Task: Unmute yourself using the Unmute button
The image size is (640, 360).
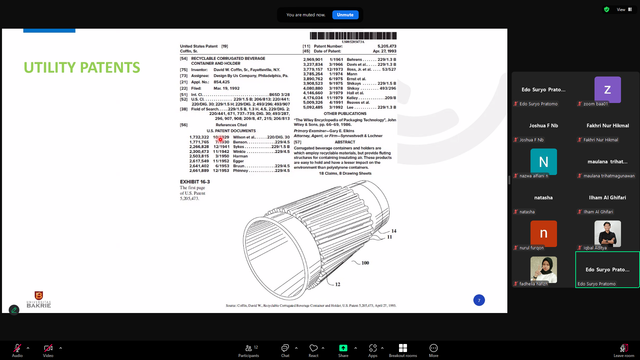Action: point(345,15)
